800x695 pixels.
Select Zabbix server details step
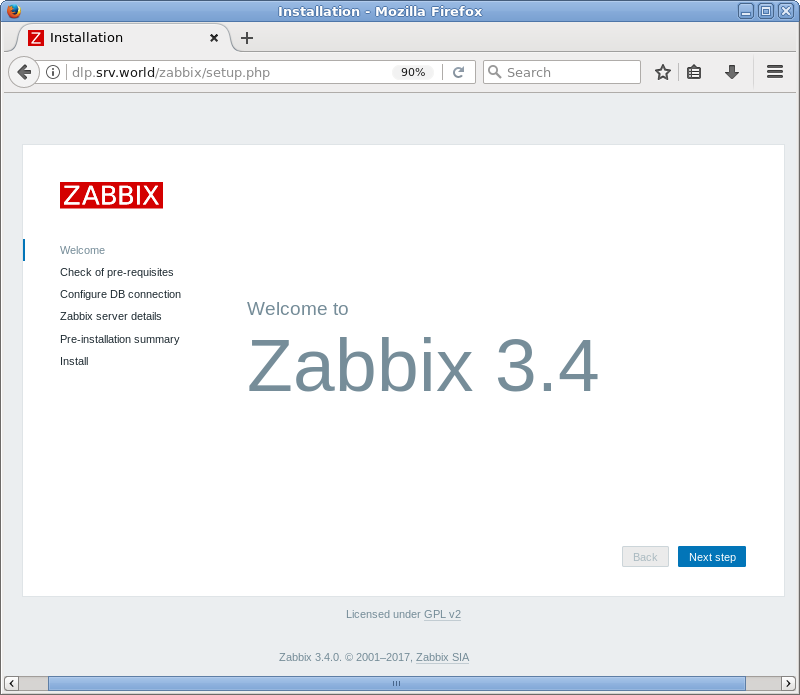pyautogui.click(x=111, y=316)
